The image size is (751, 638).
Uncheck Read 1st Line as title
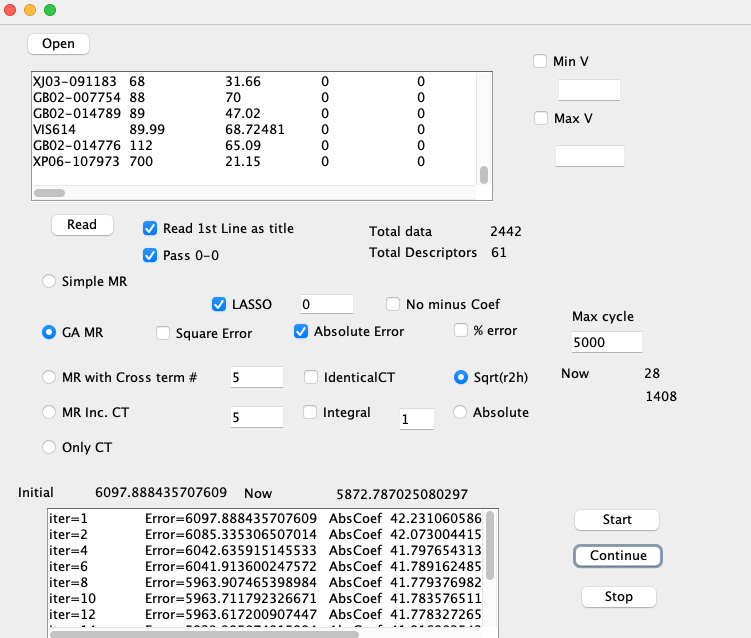pos(151,228)
